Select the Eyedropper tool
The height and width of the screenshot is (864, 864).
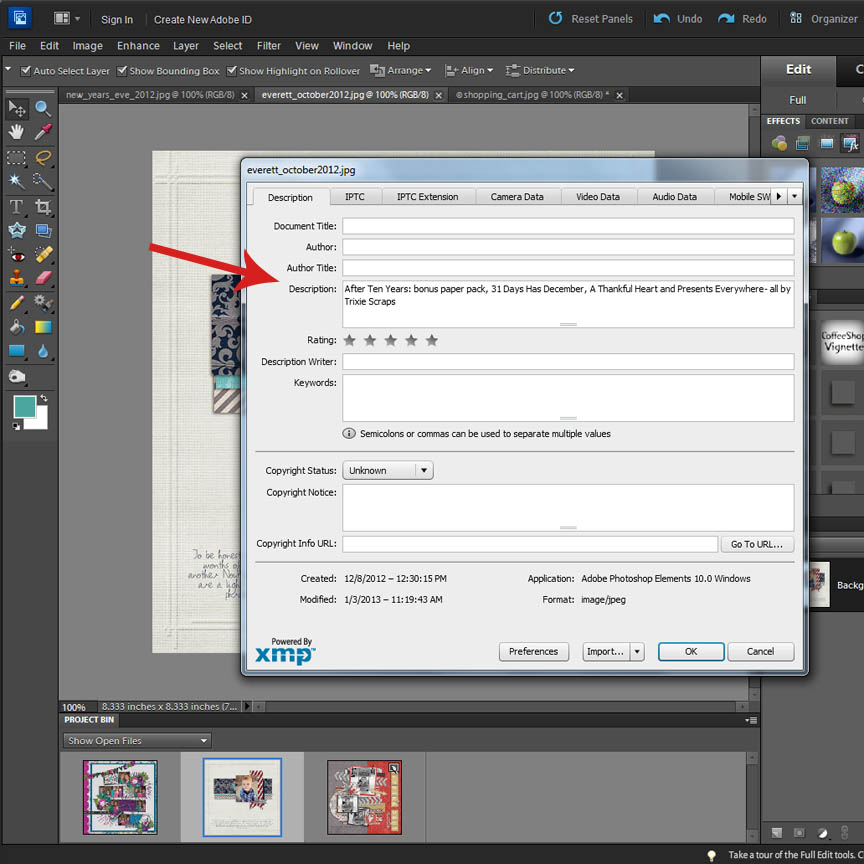(43, 132)
